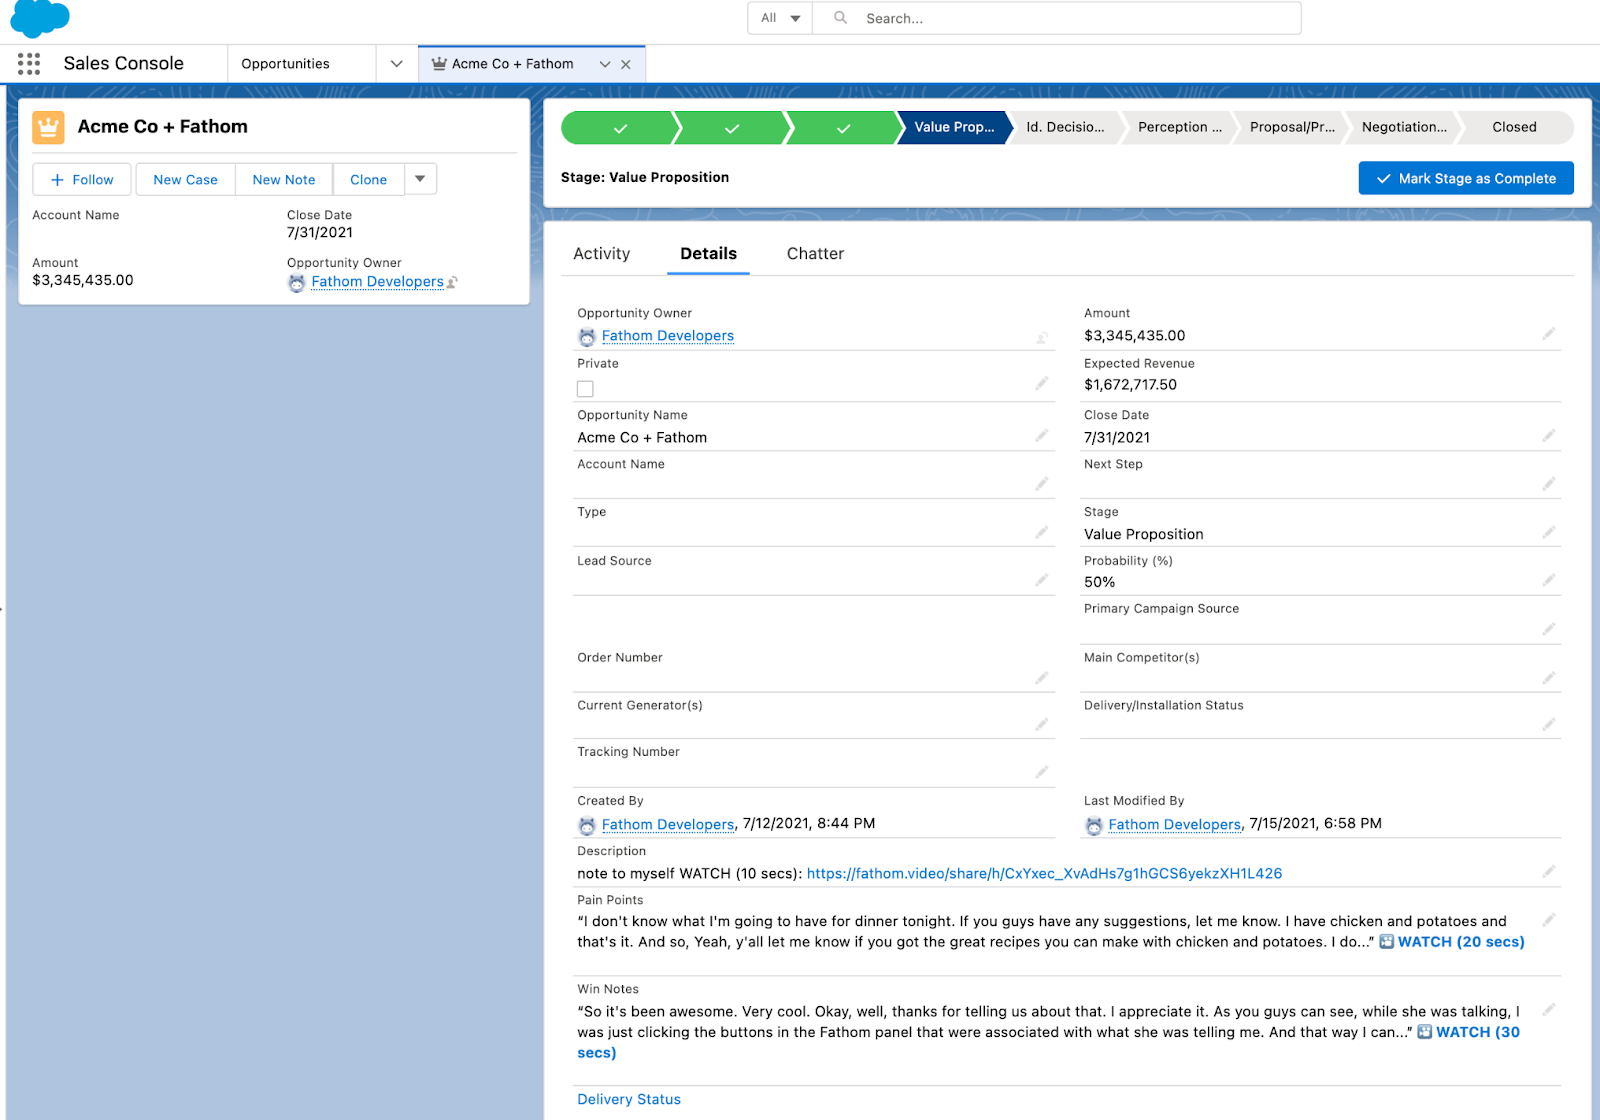
Task: Edit the Current Generator(s) pencil icon
Action: (x=1041, y=725)
